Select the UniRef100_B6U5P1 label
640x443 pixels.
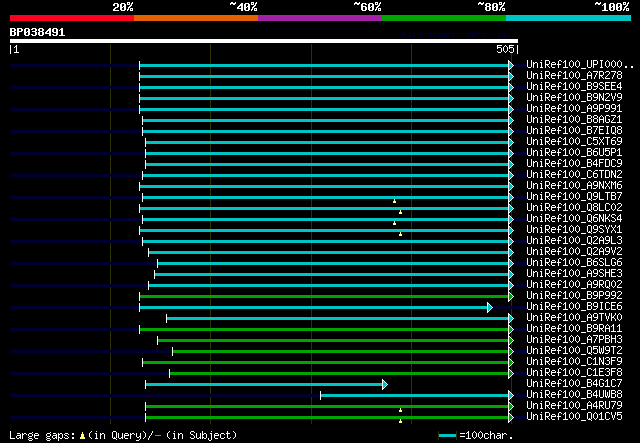click(x=574, y=153)
